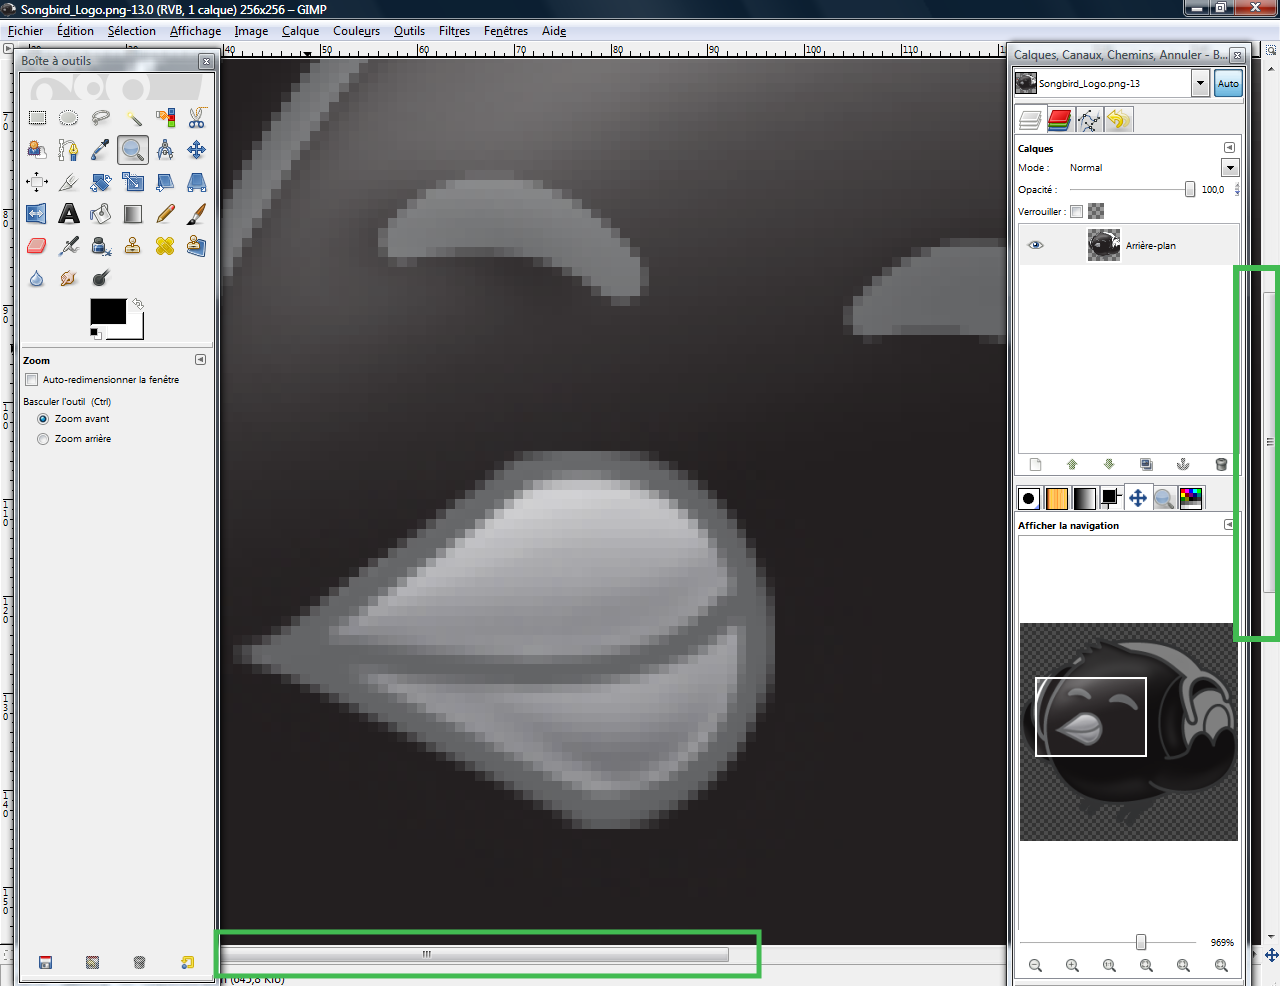
Task: Pick the Color Picker eyedropper tool
Action: (x=100, y=150)
